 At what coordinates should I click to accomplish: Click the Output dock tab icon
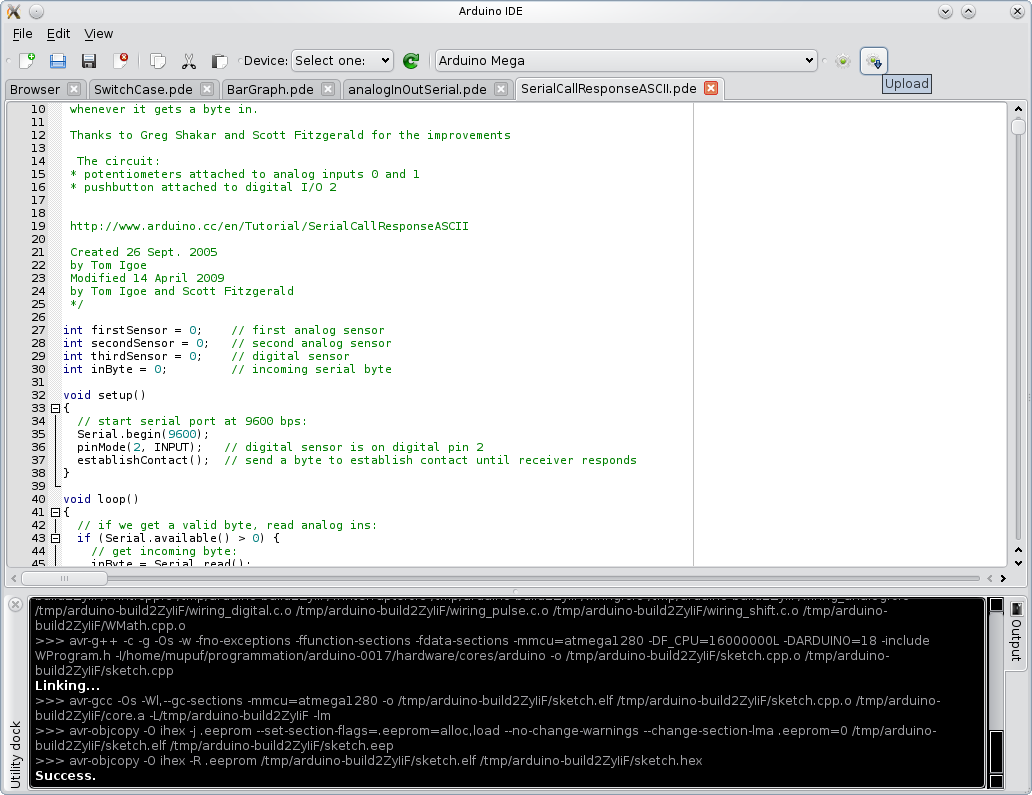pyautogui.click(x=1017, y=609)
